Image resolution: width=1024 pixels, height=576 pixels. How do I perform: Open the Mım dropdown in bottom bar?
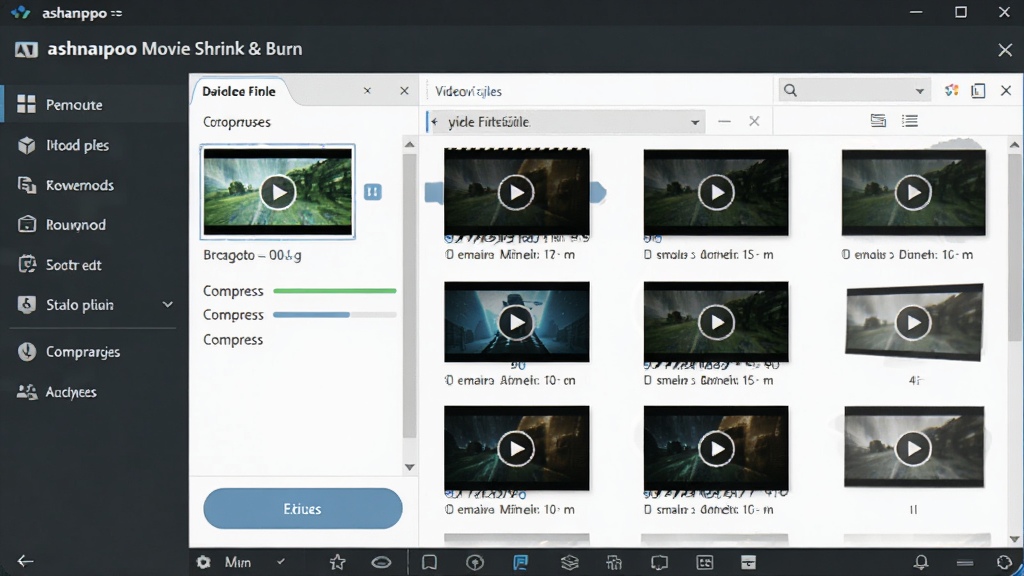click(x=253, y=562)
